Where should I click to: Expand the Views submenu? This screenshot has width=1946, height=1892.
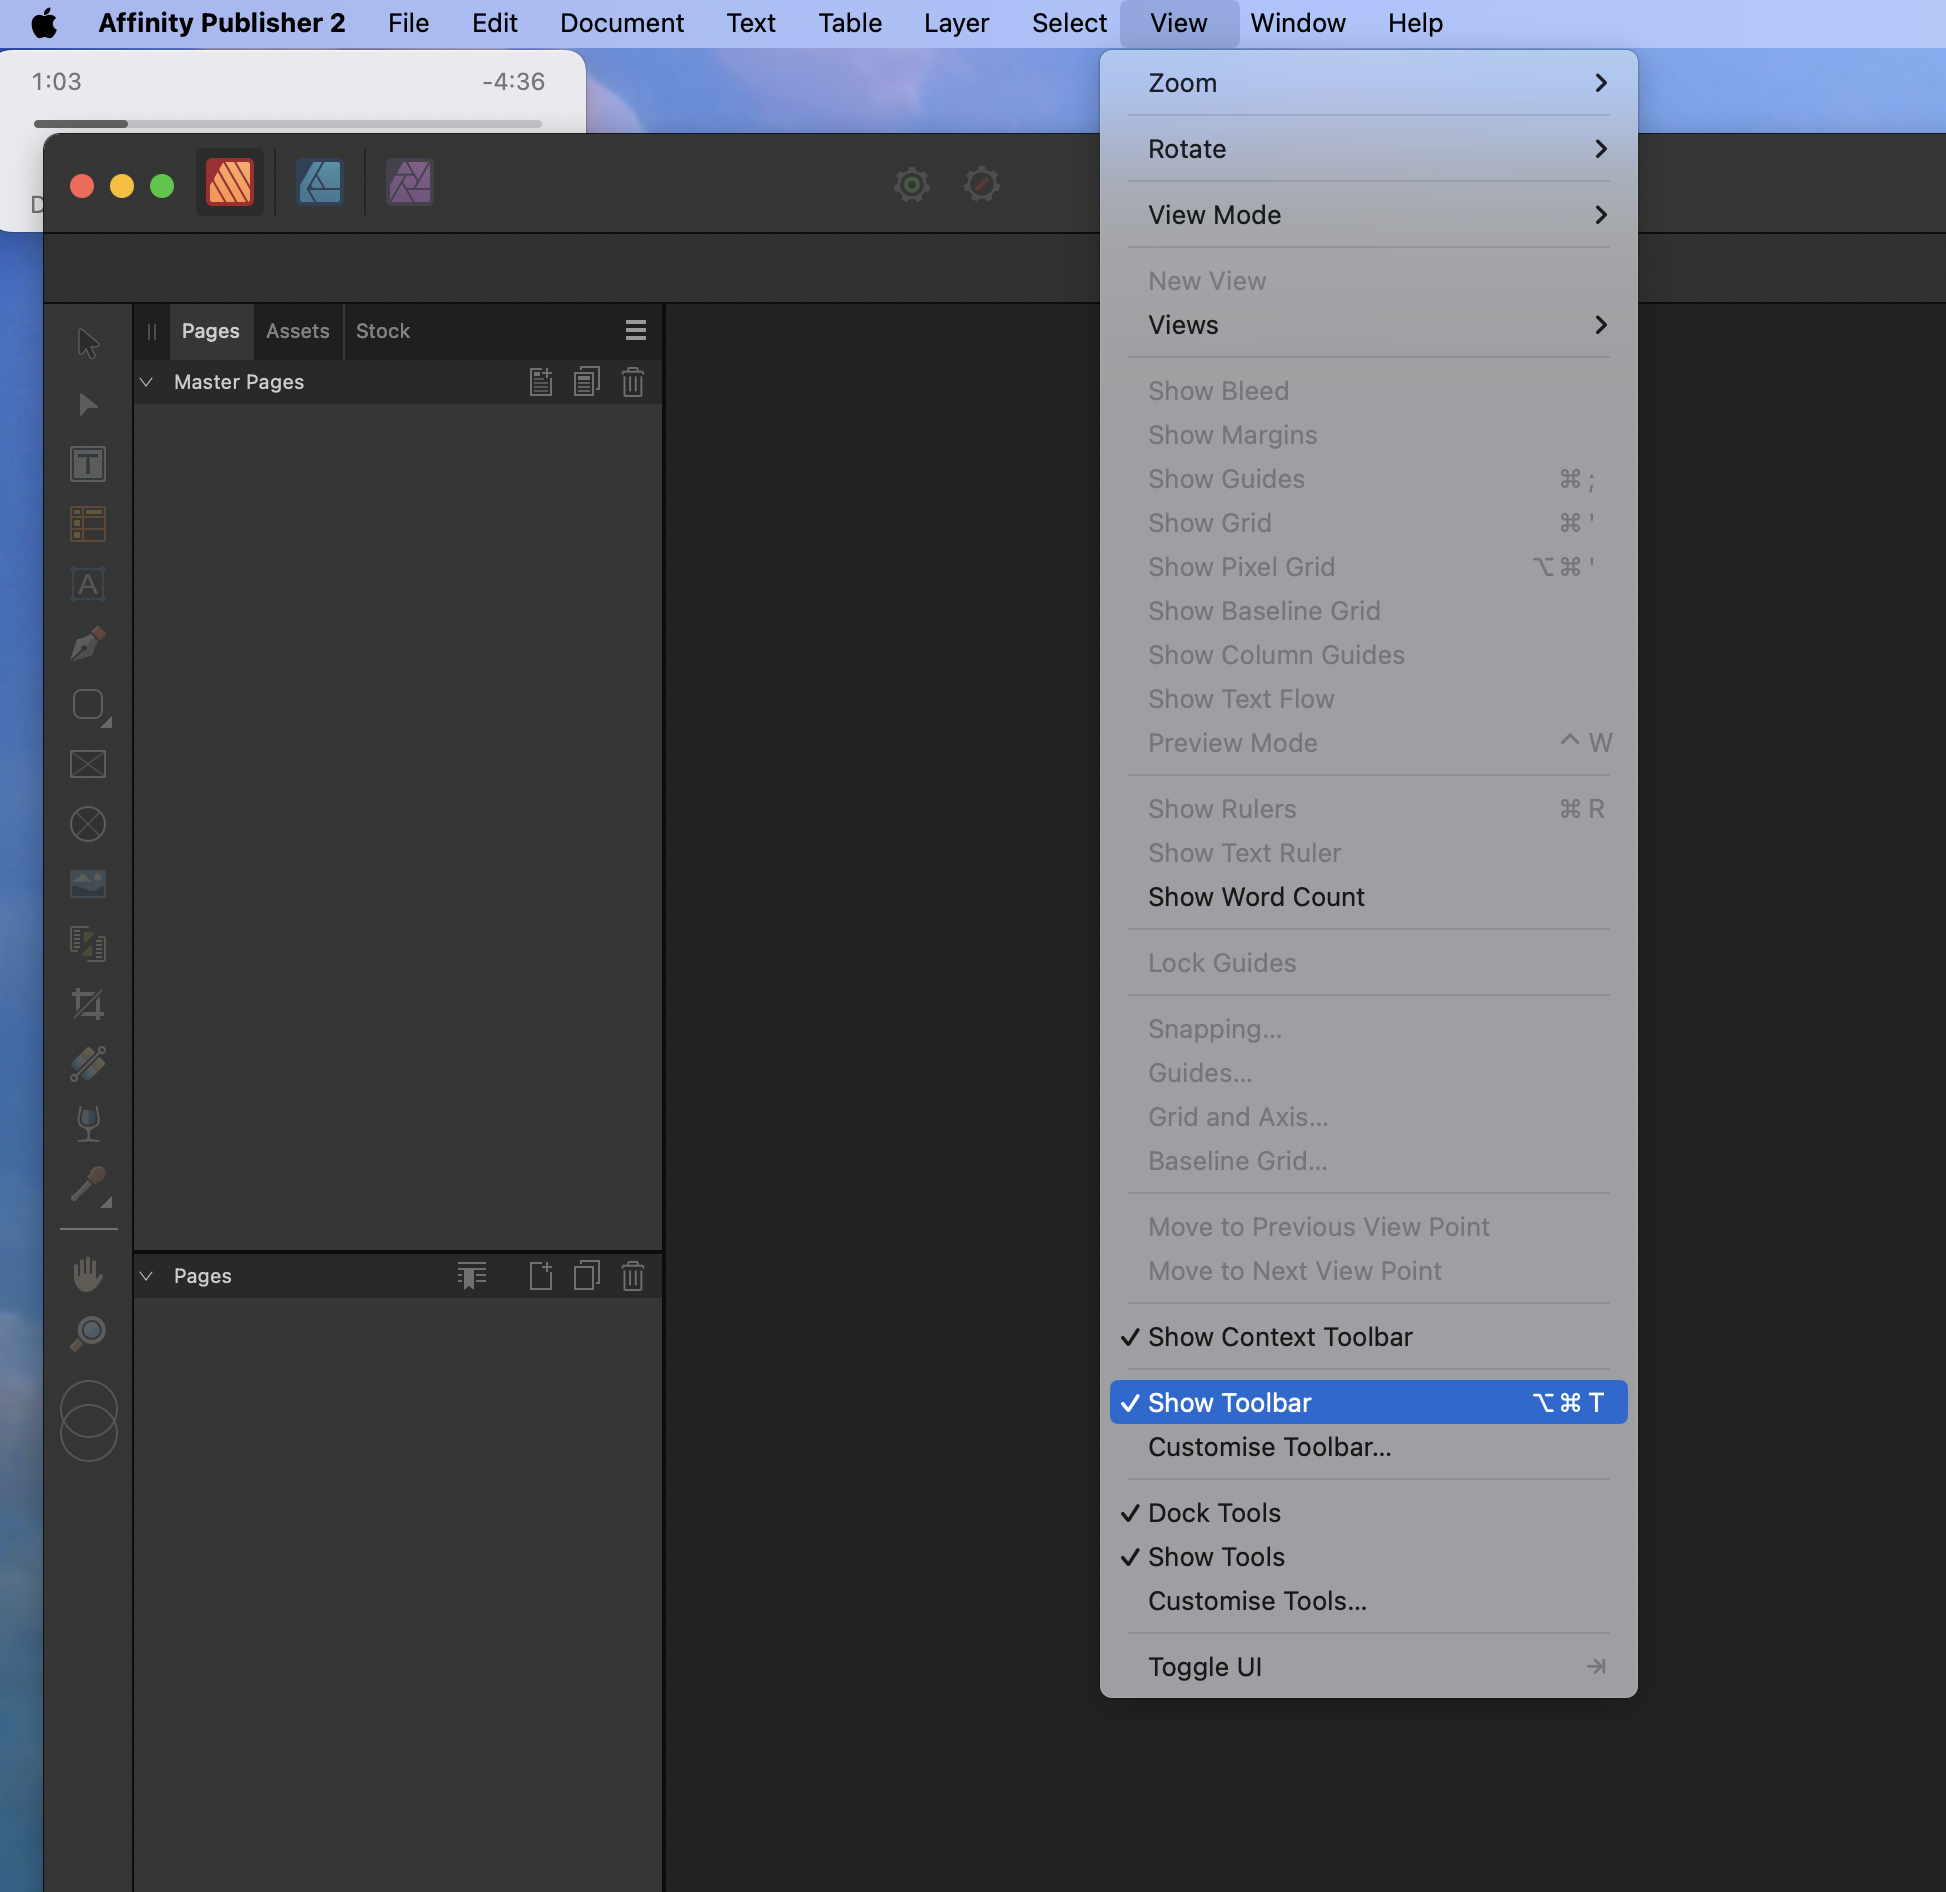(1368, 325)
